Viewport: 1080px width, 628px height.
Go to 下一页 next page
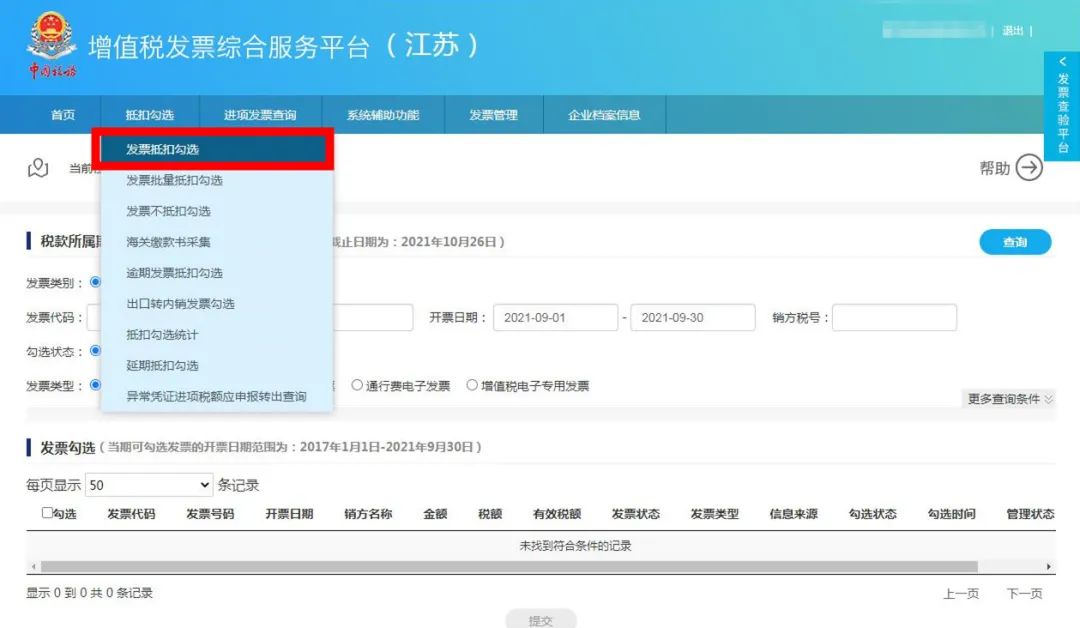(x=1024, y=594)
